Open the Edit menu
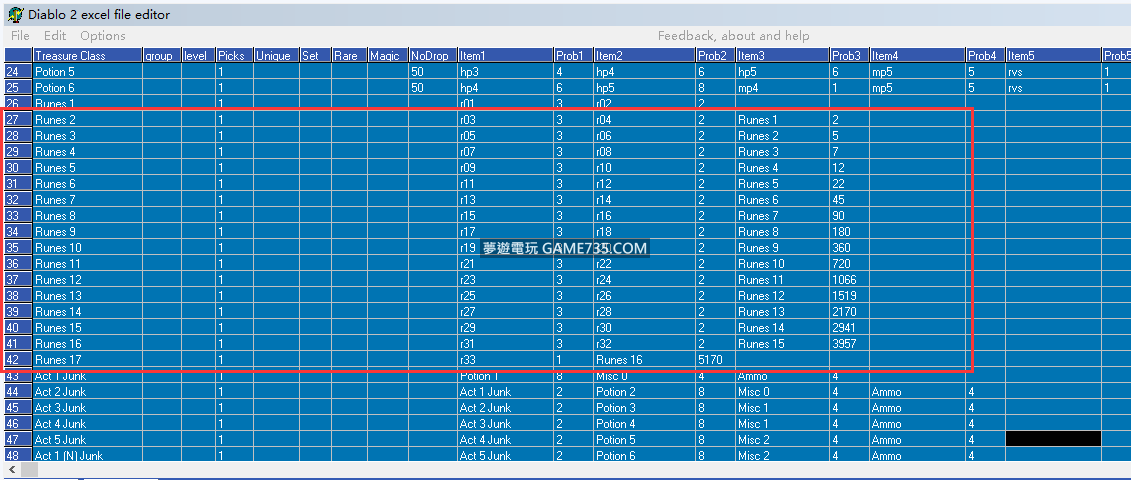Screen dimensions: 1131x496 pos(55,36)
